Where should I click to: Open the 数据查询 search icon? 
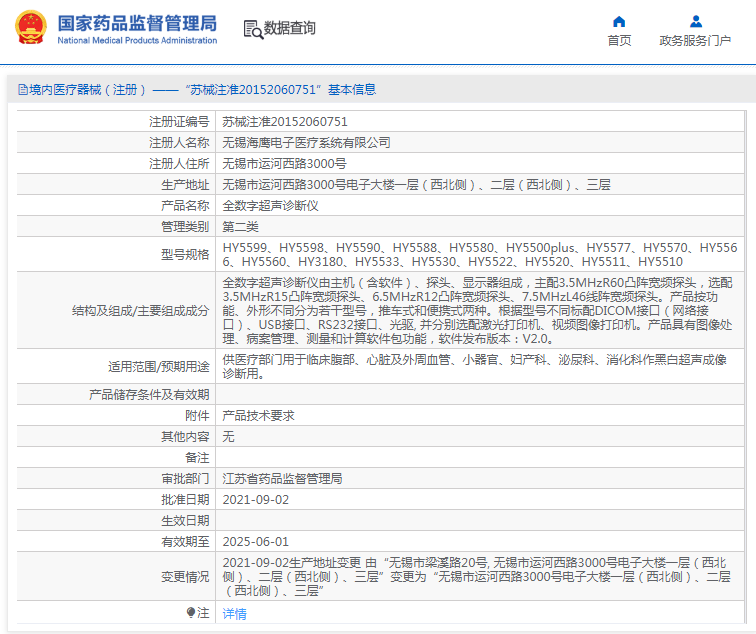click(x=253, y=29)
